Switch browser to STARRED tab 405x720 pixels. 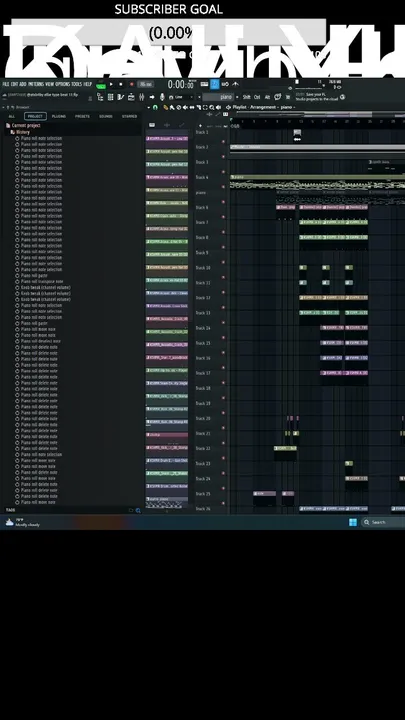click(129, 117)
